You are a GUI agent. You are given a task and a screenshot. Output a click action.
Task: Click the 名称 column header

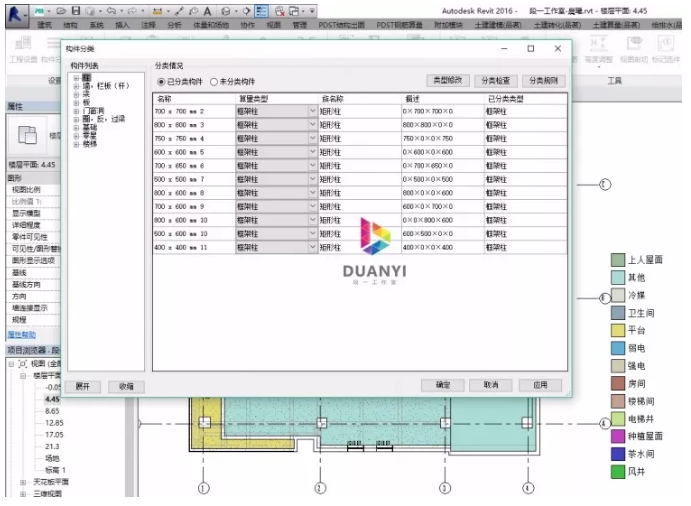coord(194,99)
